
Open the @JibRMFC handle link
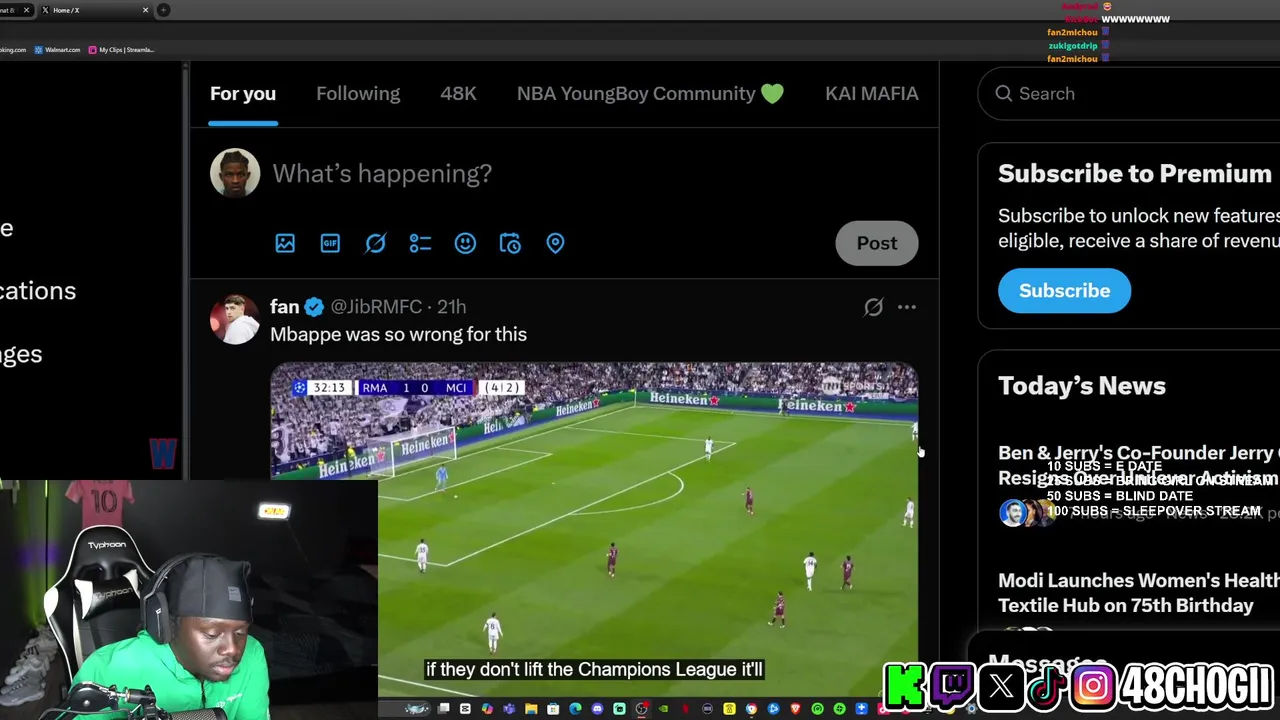pos(376,307)
